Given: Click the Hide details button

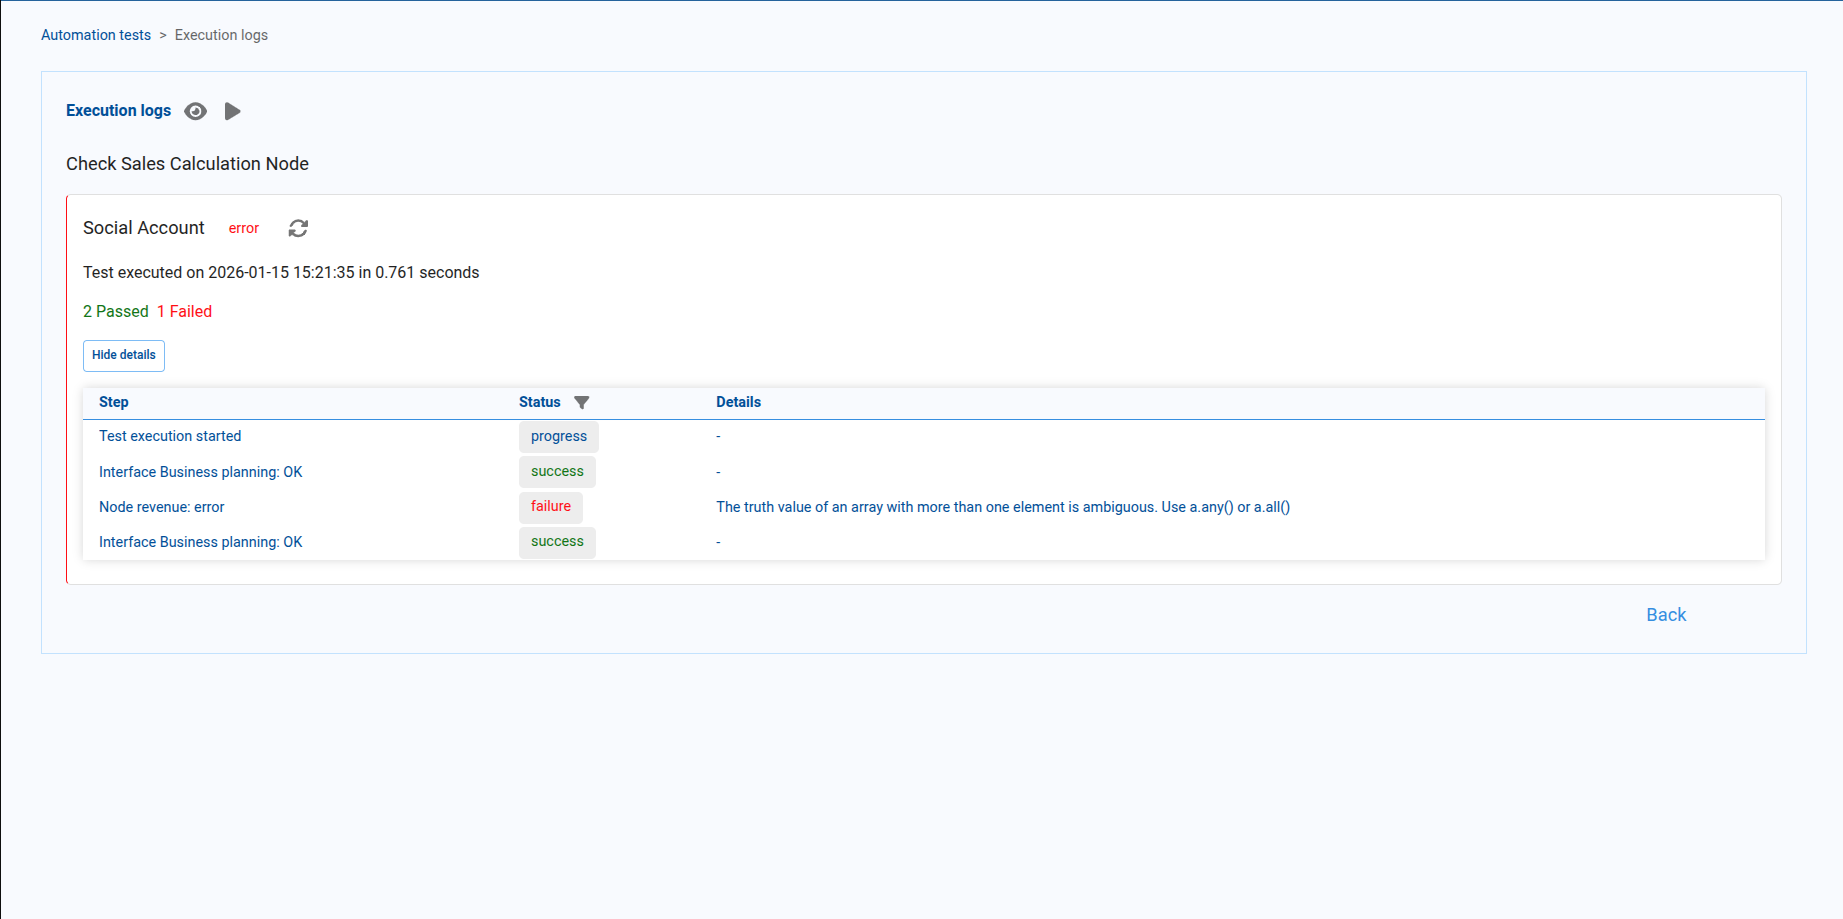Looking at the screenshot, I should click(x=124, y=356).
